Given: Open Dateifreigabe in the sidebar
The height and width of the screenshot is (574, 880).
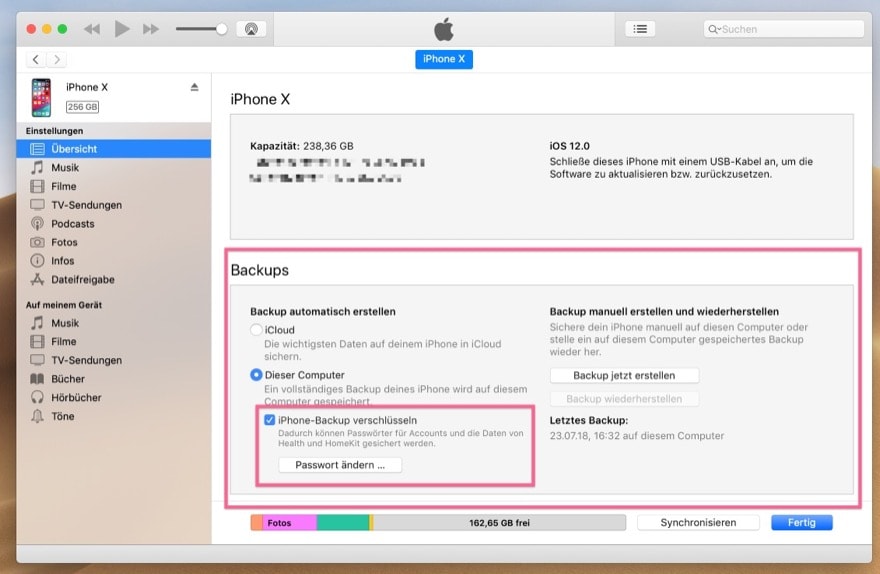Looking at the screenshot, I should point(114,279).
